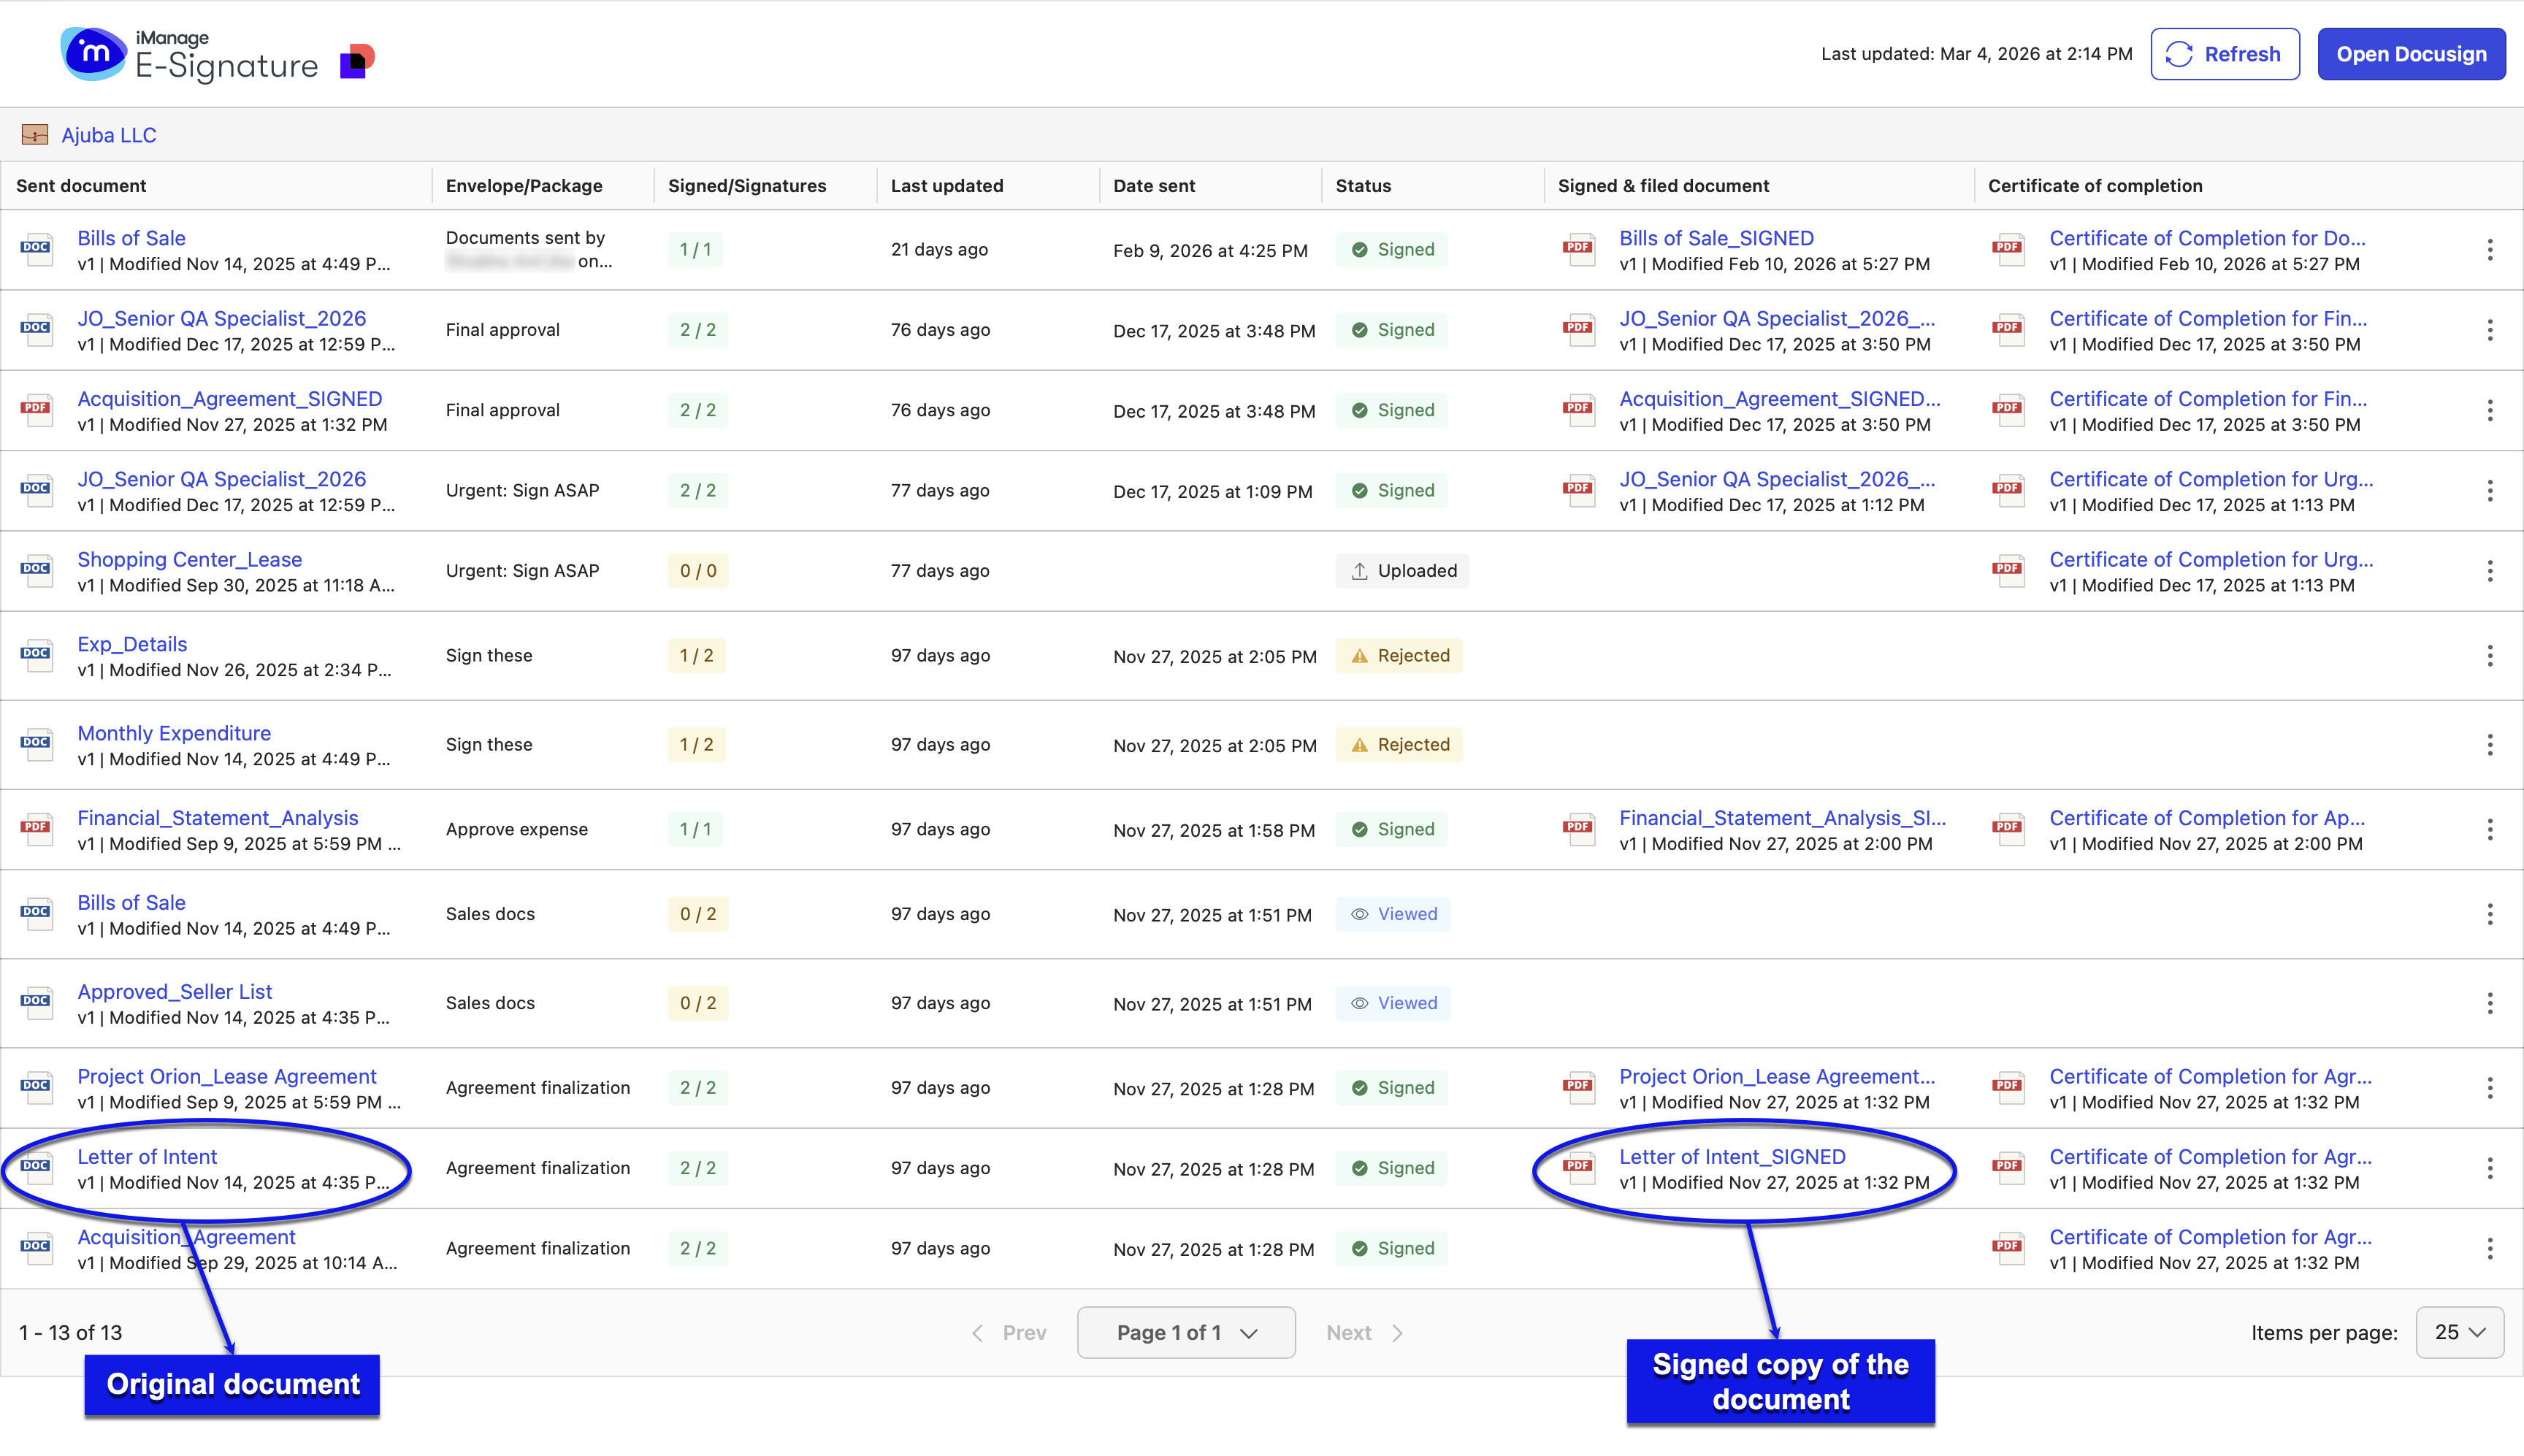Open the Ajuba LLC workspace link
The image size is (2524, 1456).
click(x=109, y=135)
